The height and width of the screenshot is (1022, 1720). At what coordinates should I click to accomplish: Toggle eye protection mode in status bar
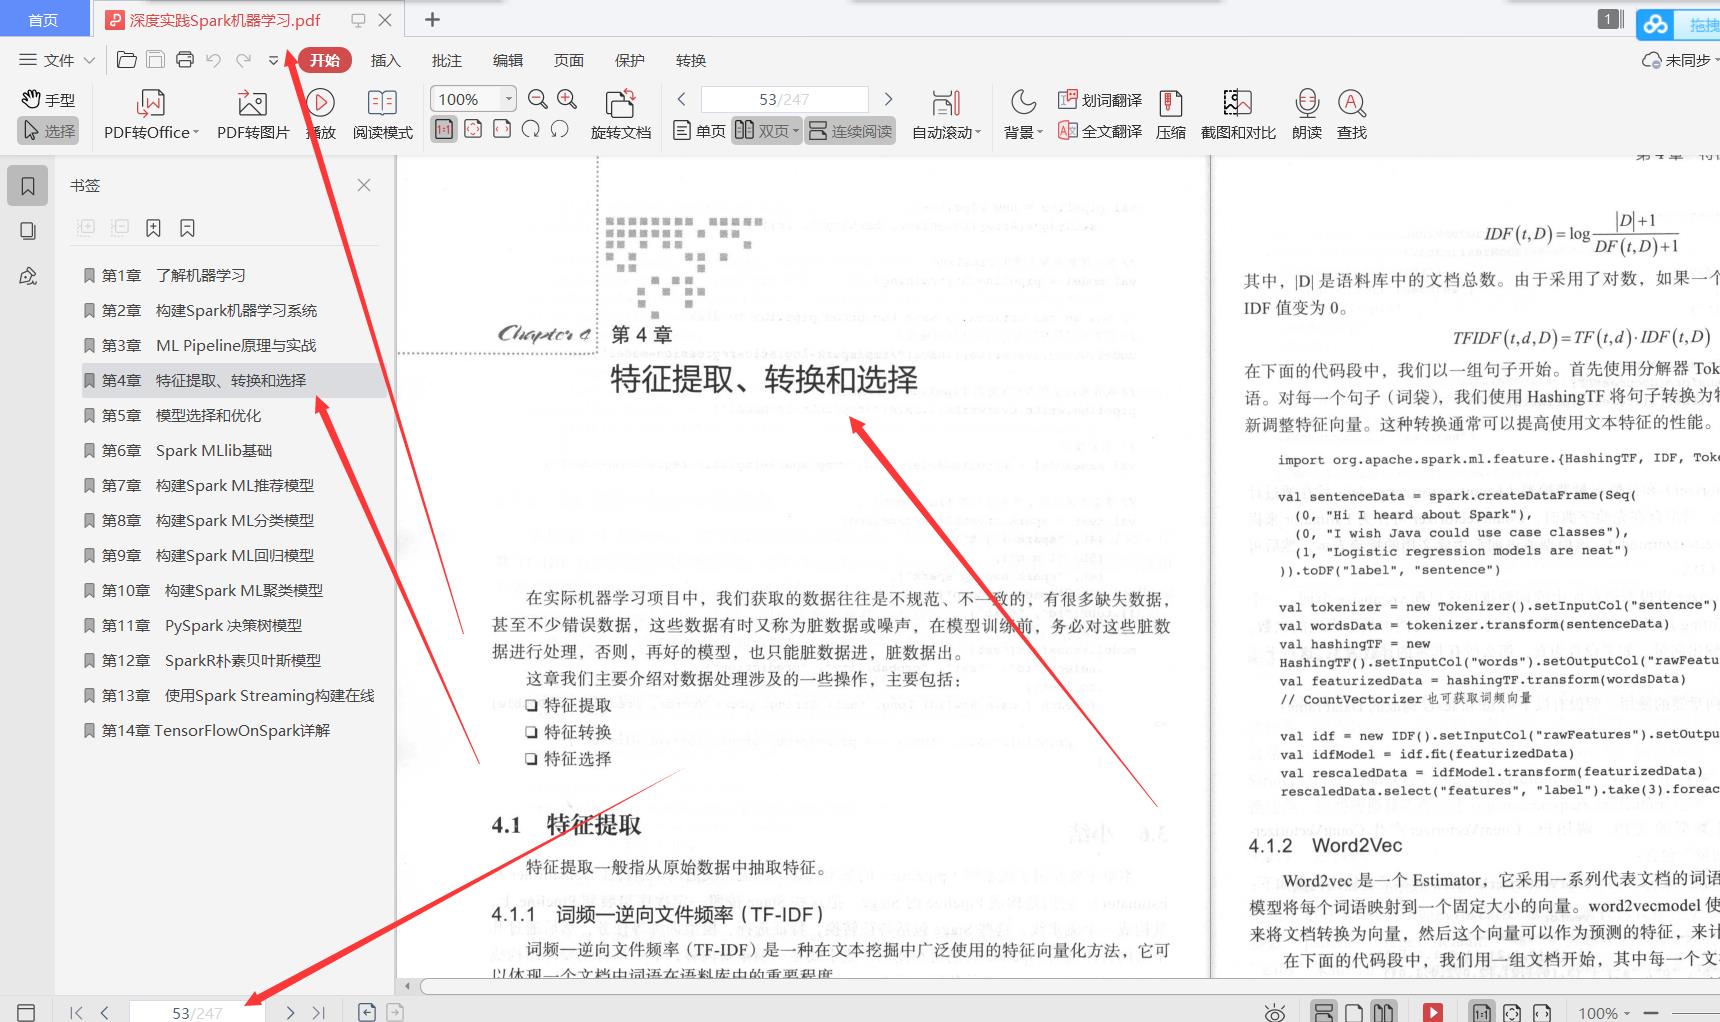[1274, 1013]
